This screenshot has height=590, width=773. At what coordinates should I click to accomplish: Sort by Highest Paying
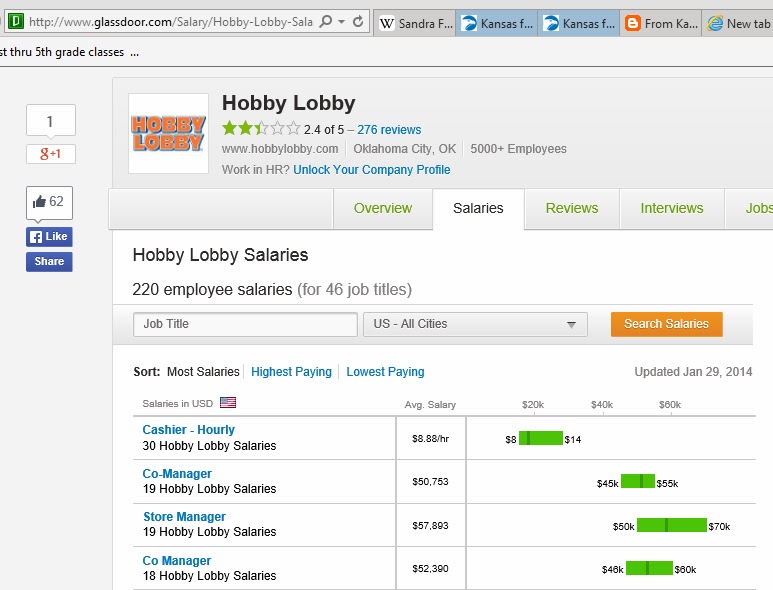point(291,372)
